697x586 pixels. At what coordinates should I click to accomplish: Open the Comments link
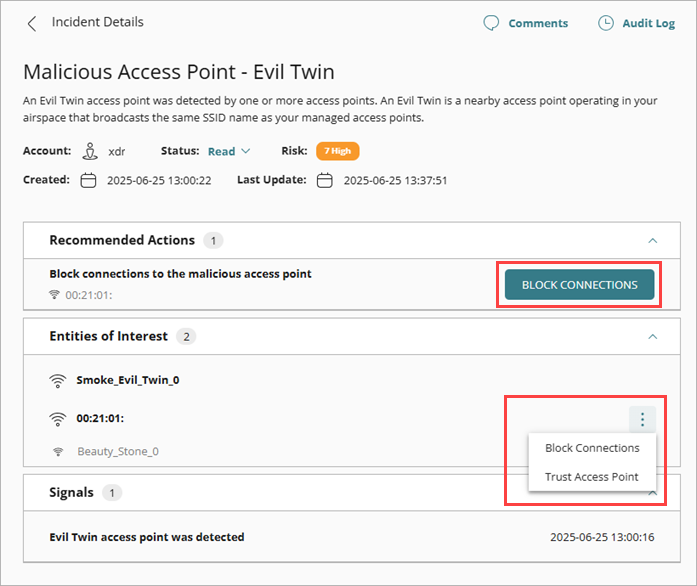point(538,23)
